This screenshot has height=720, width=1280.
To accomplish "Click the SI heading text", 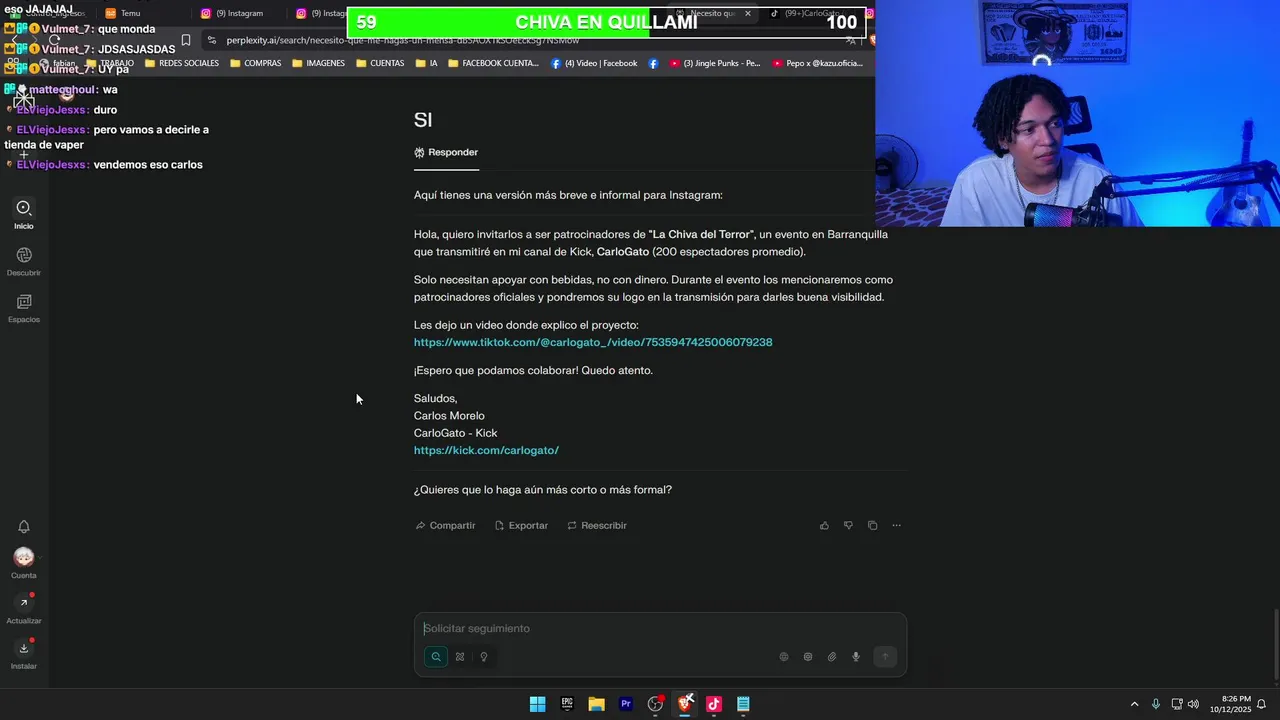I will point(423,120).
